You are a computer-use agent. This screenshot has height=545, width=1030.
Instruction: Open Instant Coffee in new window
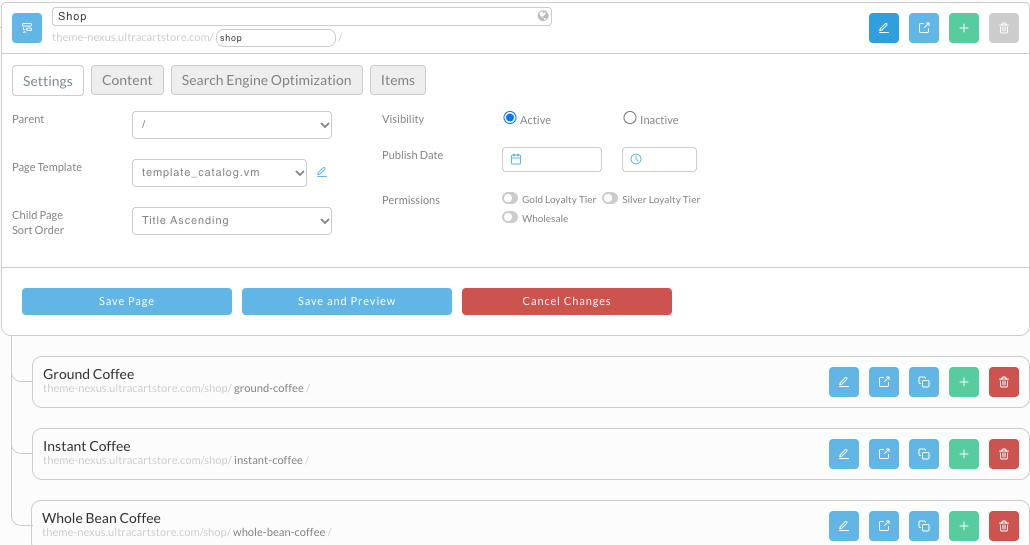(x=884, y=454)
